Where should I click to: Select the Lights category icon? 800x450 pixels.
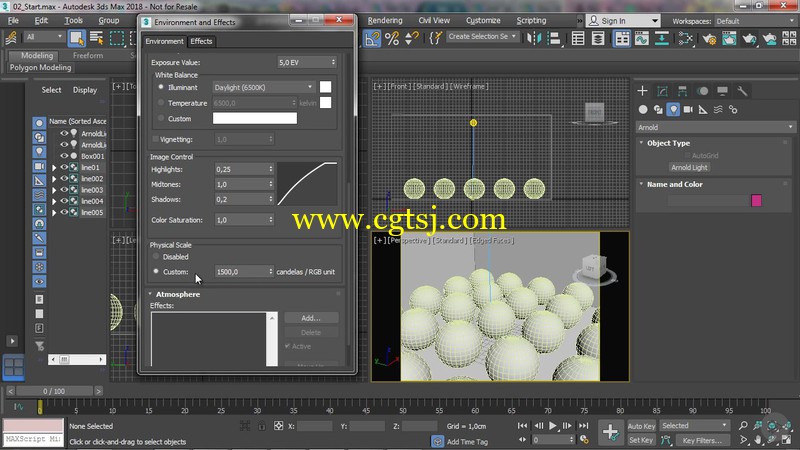(x=673, y=109)
